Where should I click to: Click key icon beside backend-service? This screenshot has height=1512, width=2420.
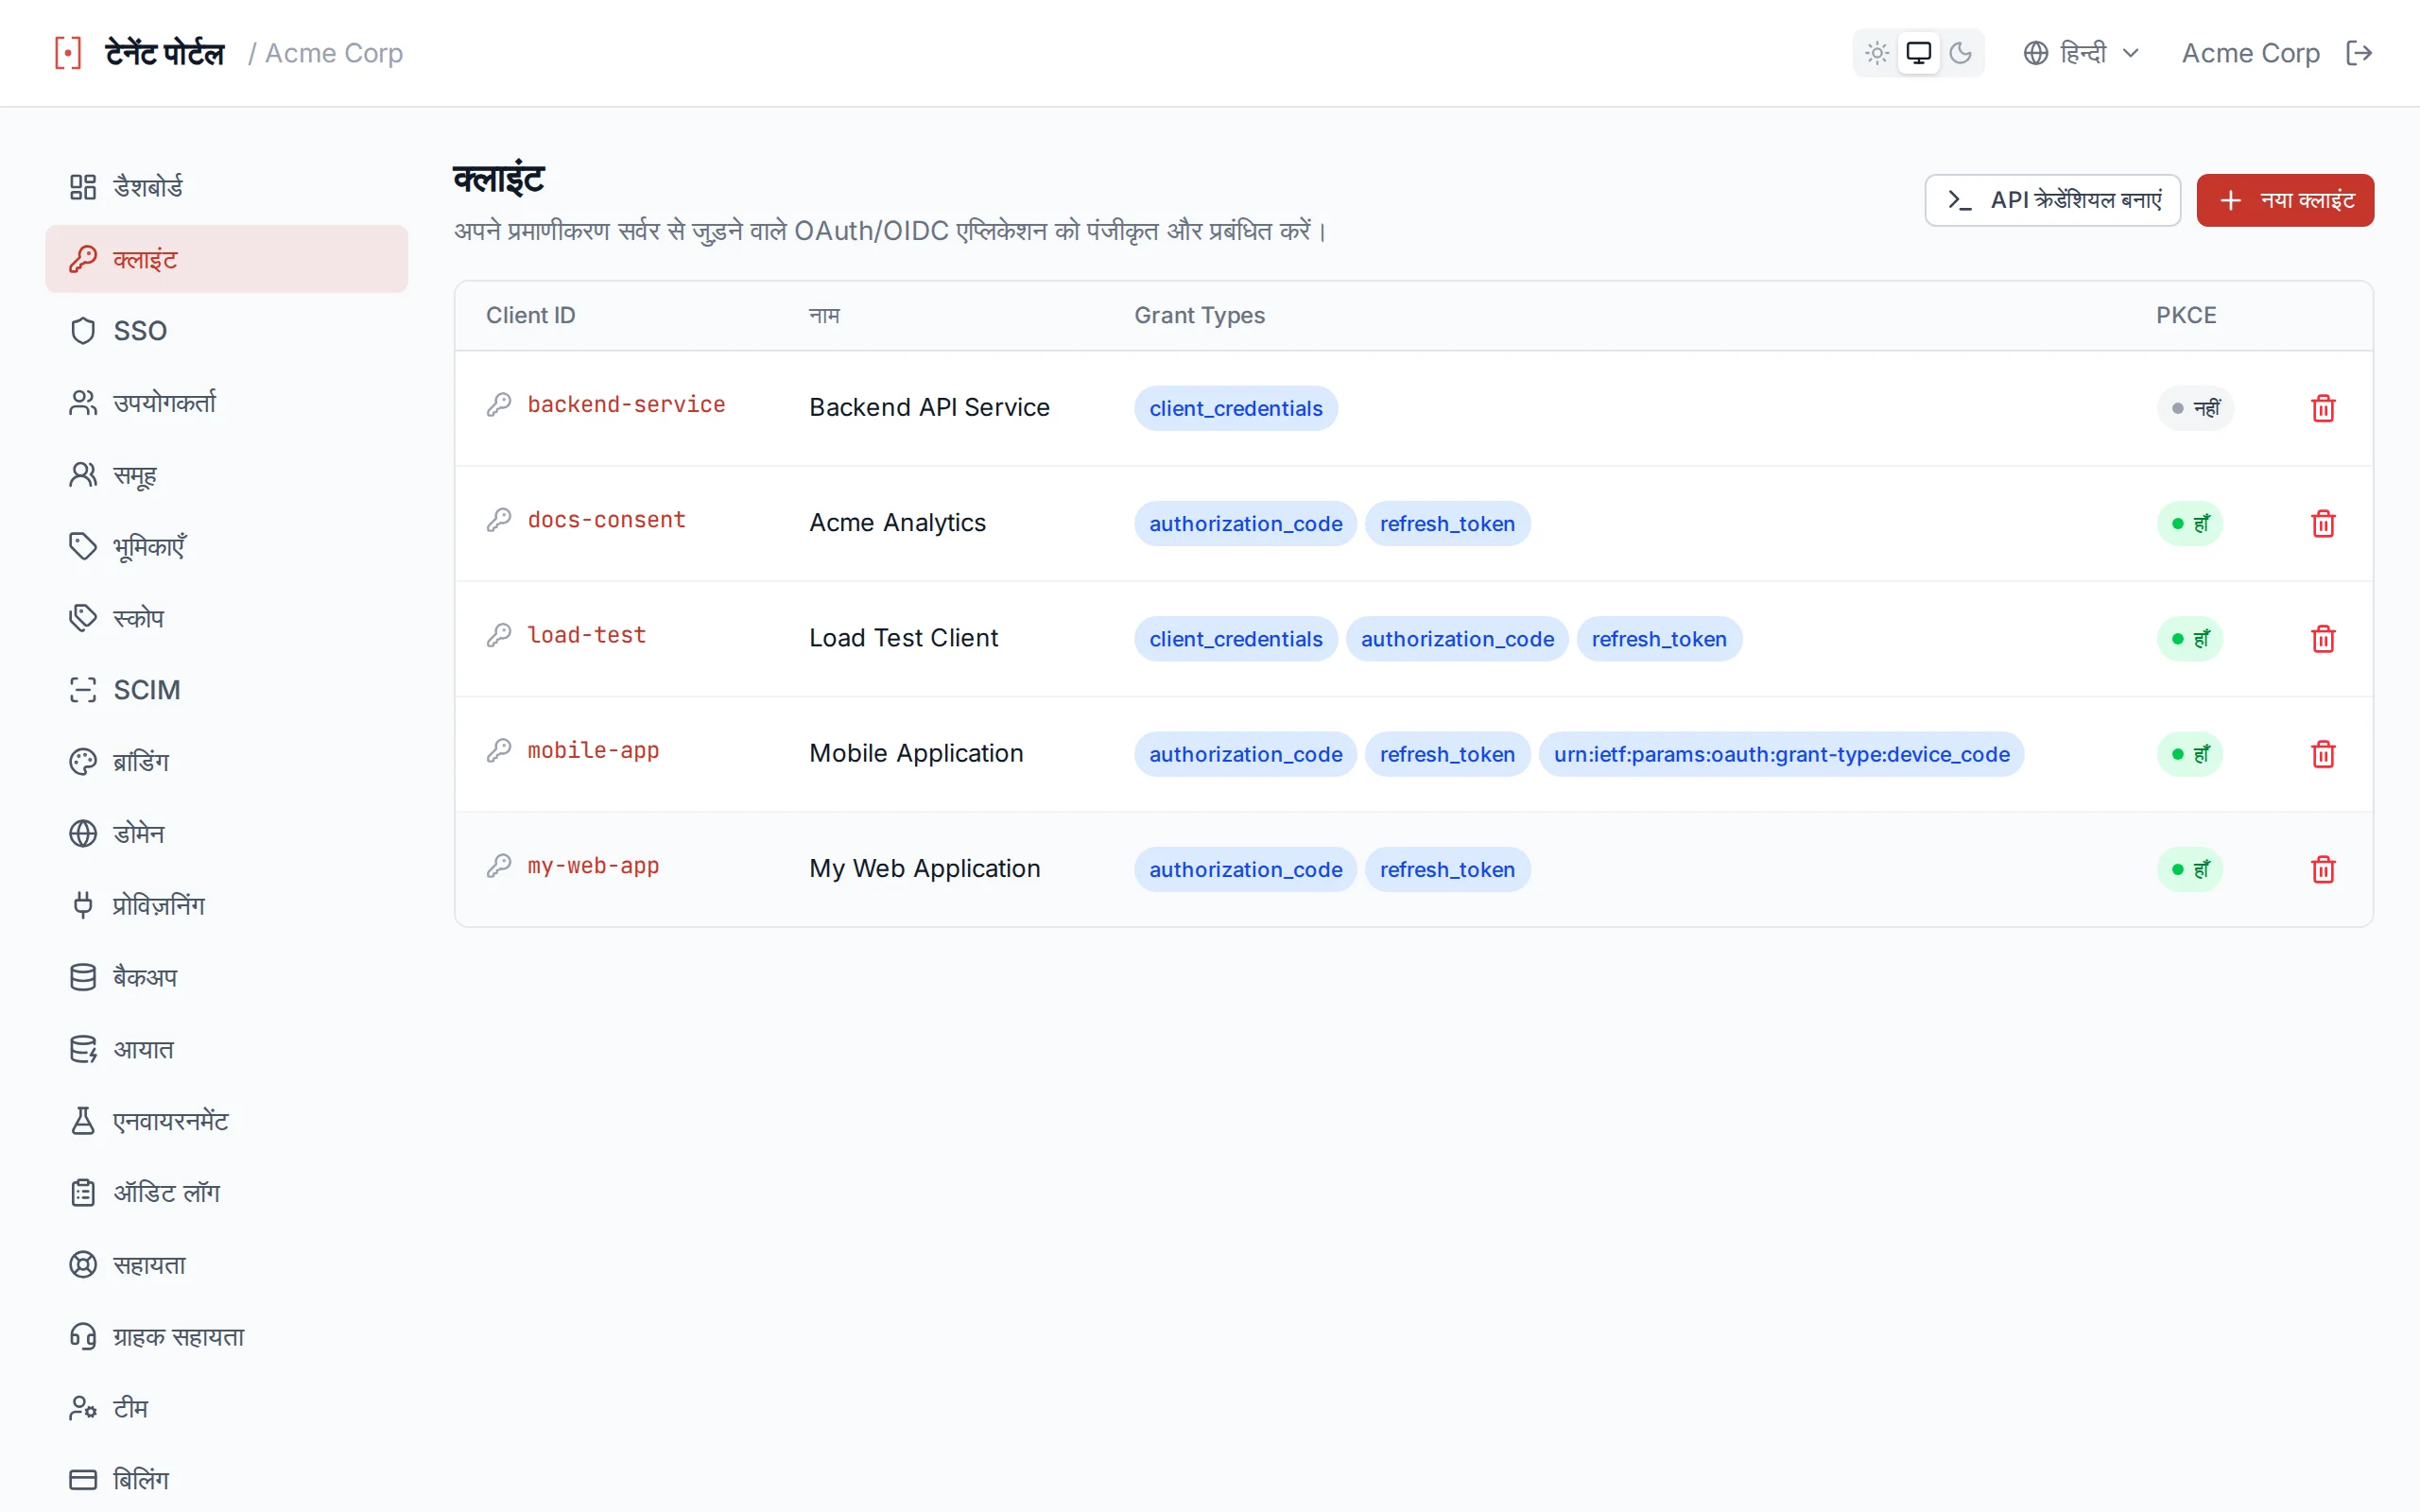click(499, 404)
